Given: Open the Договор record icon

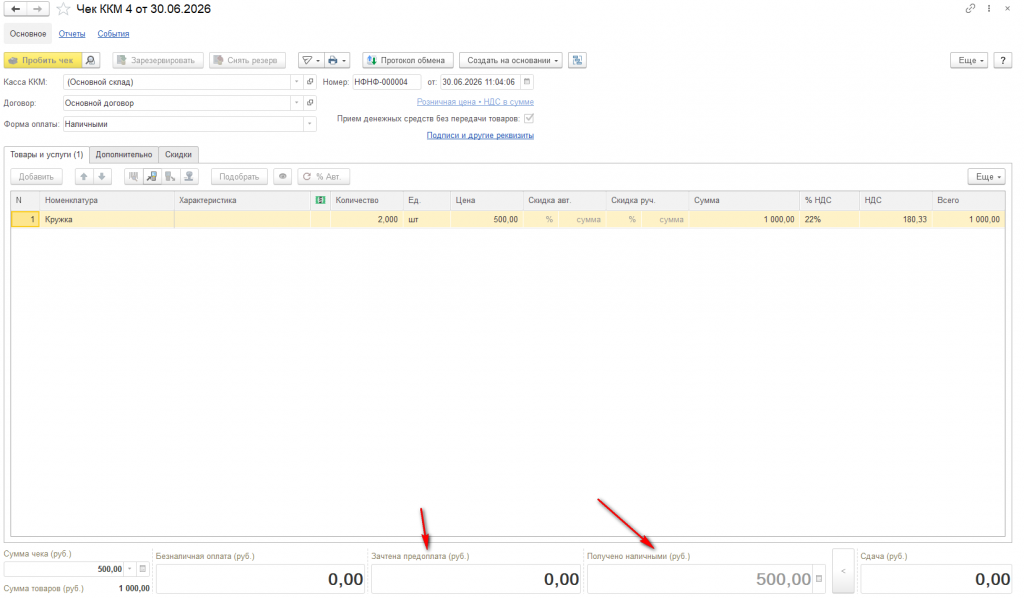Looking at the screenshot, I should click(x=310, y=102).
